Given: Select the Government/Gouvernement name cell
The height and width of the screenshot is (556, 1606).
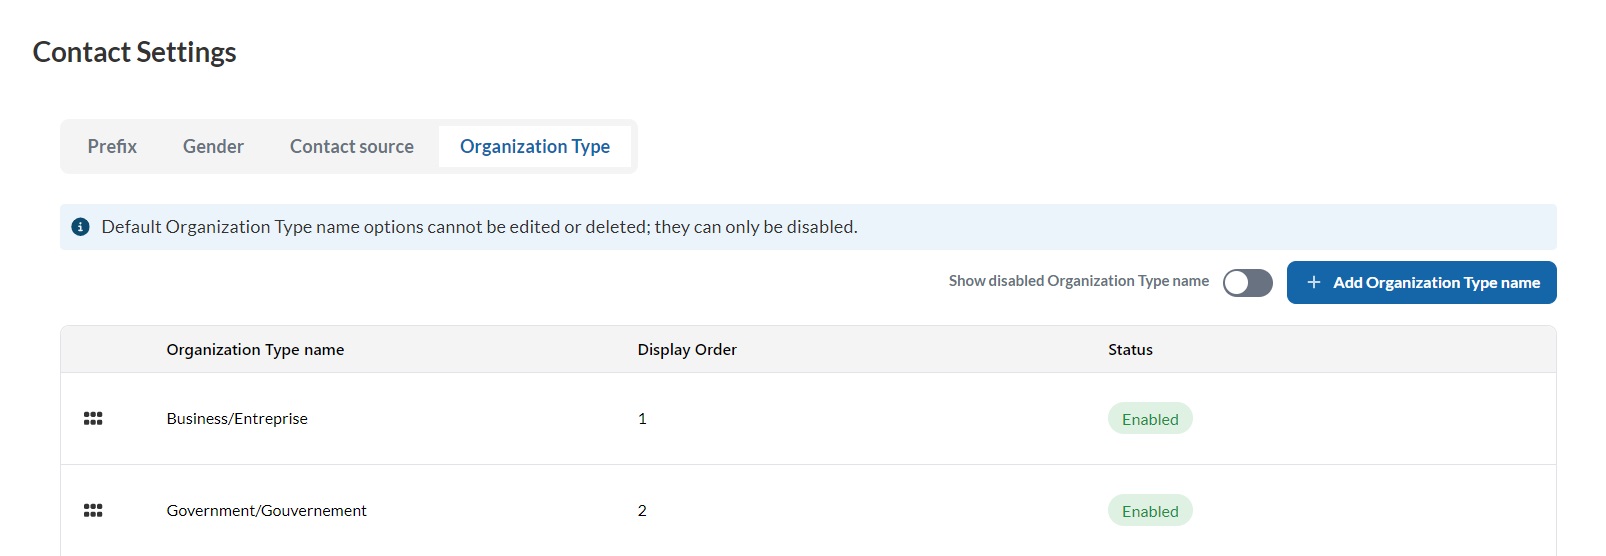Looking at the screenshot, I should (x=266, y=511).
